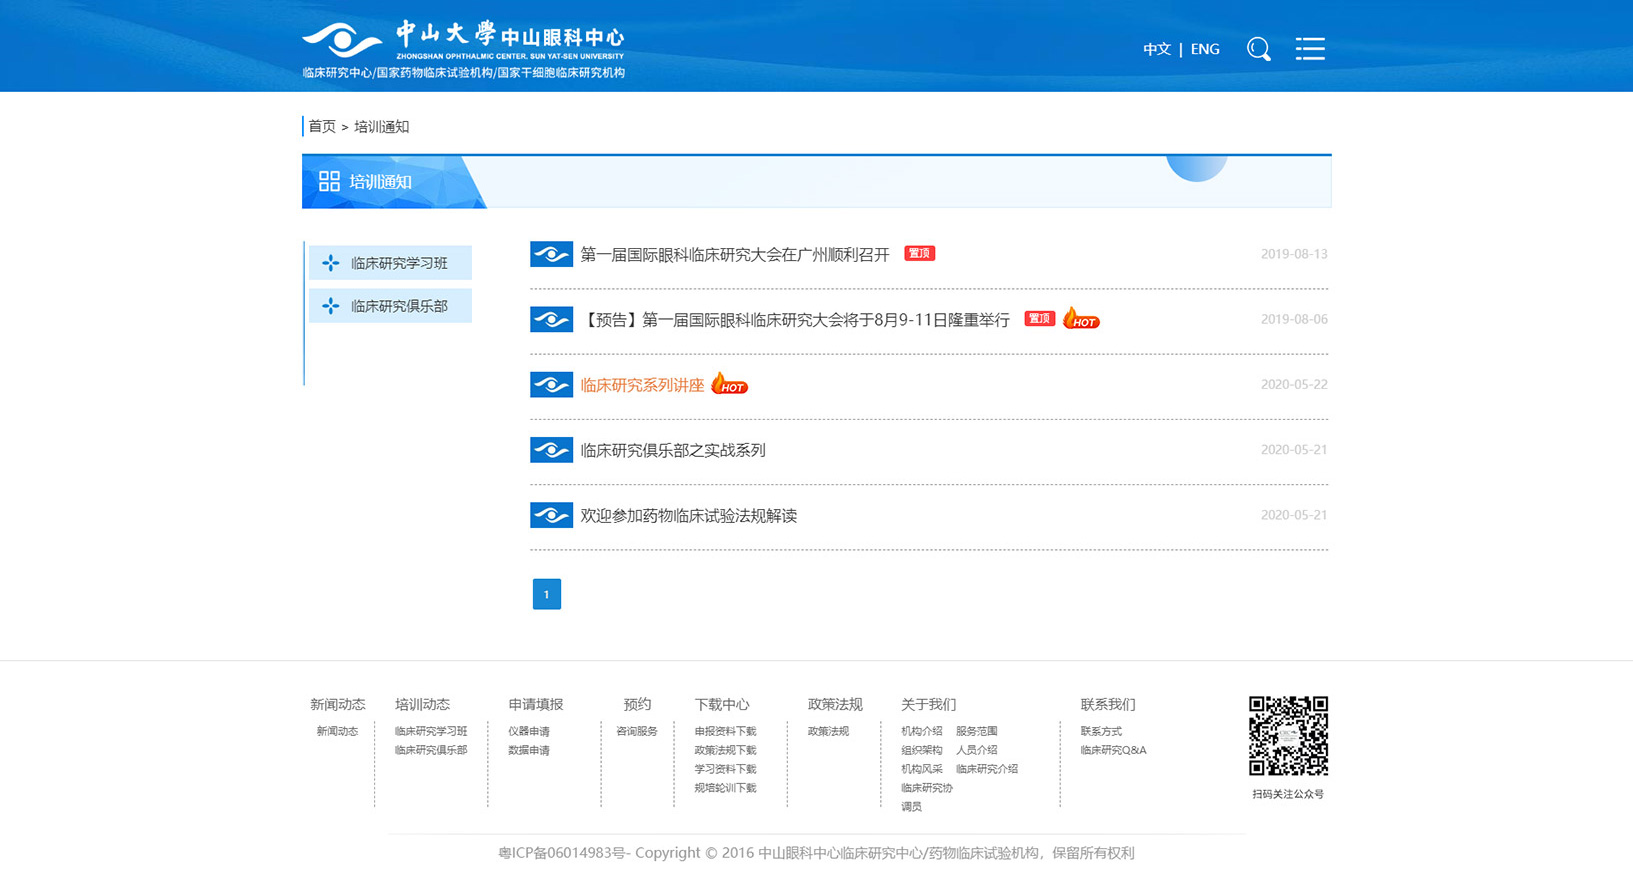Open the hamburger menu icon
Screen dimensions: 1633x880
(1310, 49)
